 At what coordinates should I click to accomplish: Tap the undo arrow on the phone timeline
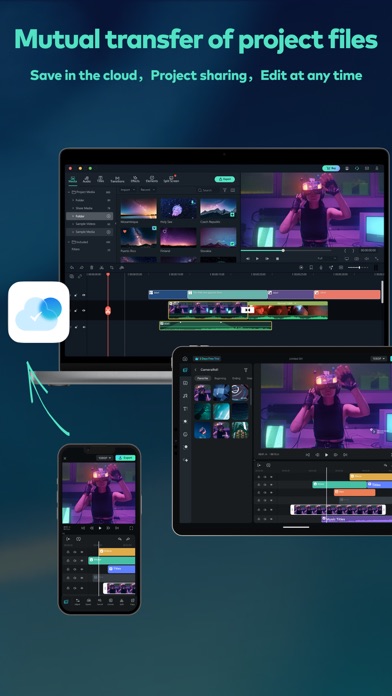(119, 539)
